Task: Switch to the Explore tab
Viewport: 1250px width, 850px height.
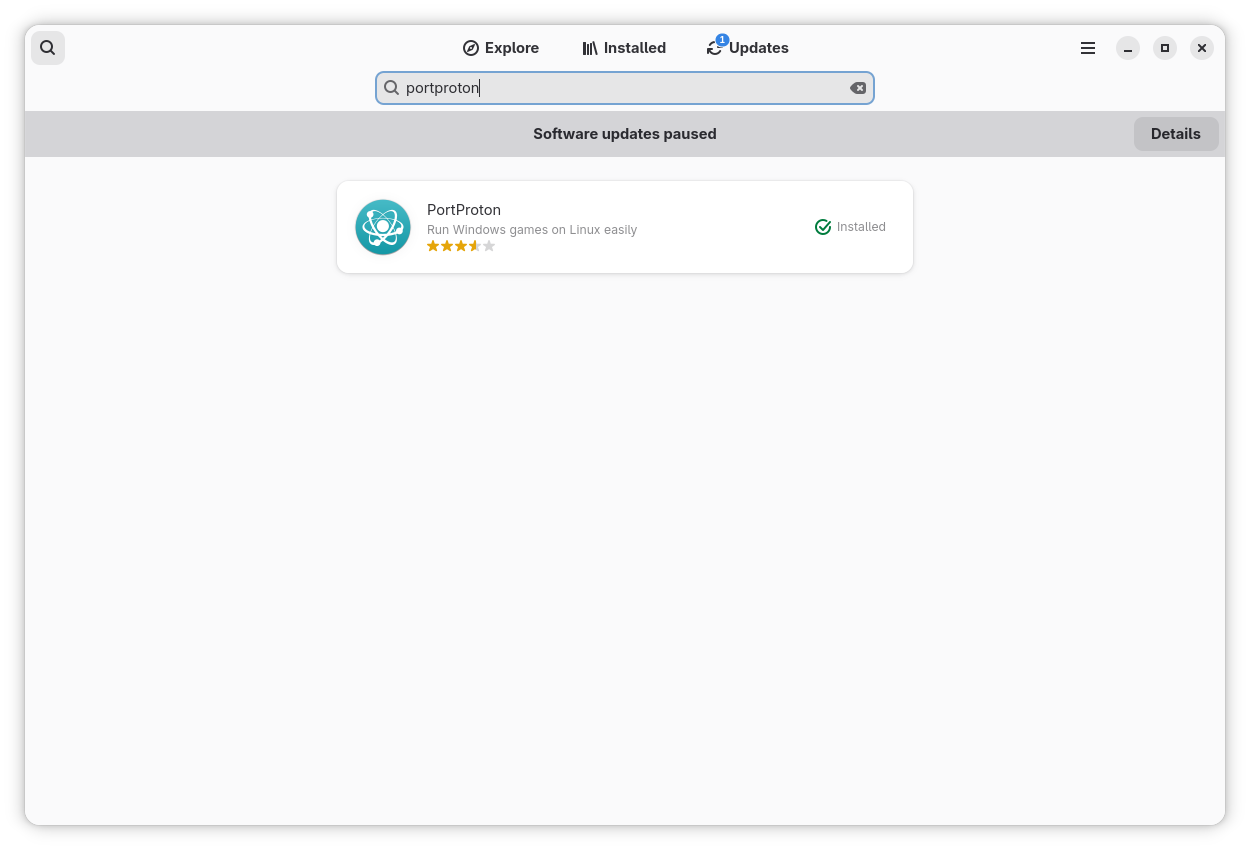Action: [x=501, y=48]
